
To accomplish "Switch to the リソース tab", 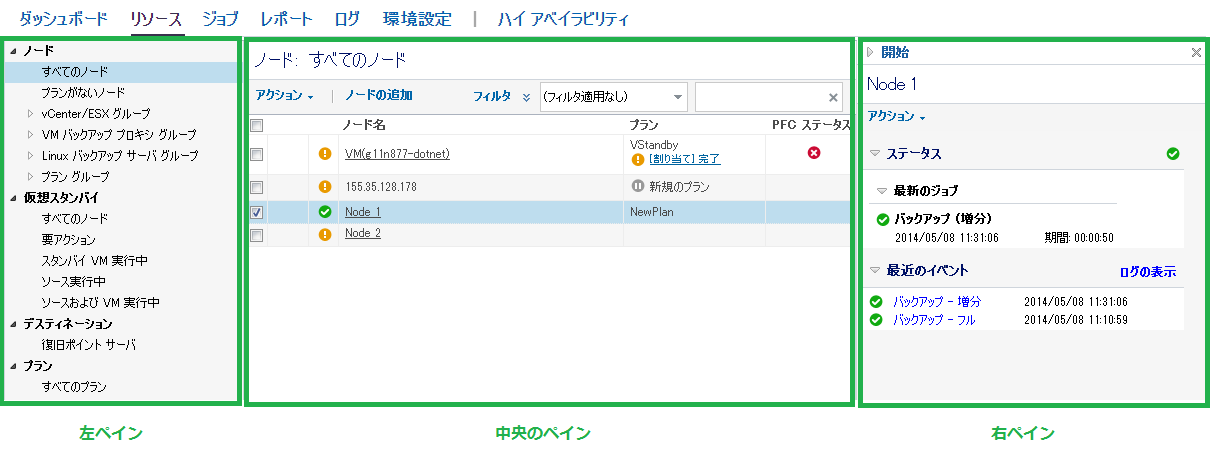I will pos(157,18).
